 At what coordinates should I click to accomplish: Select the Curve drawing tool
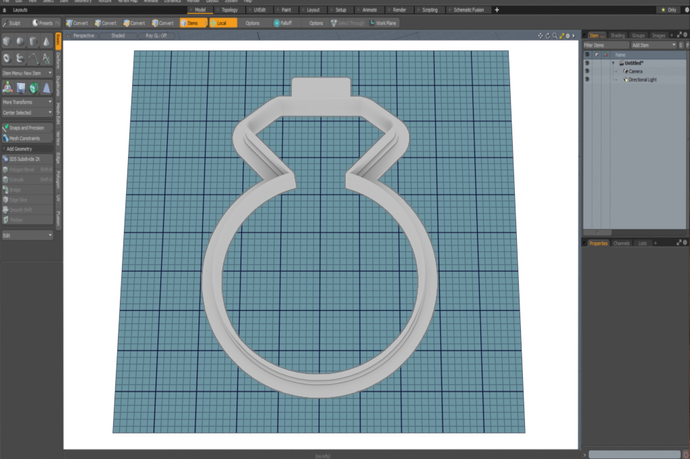(x=33, y=58)
